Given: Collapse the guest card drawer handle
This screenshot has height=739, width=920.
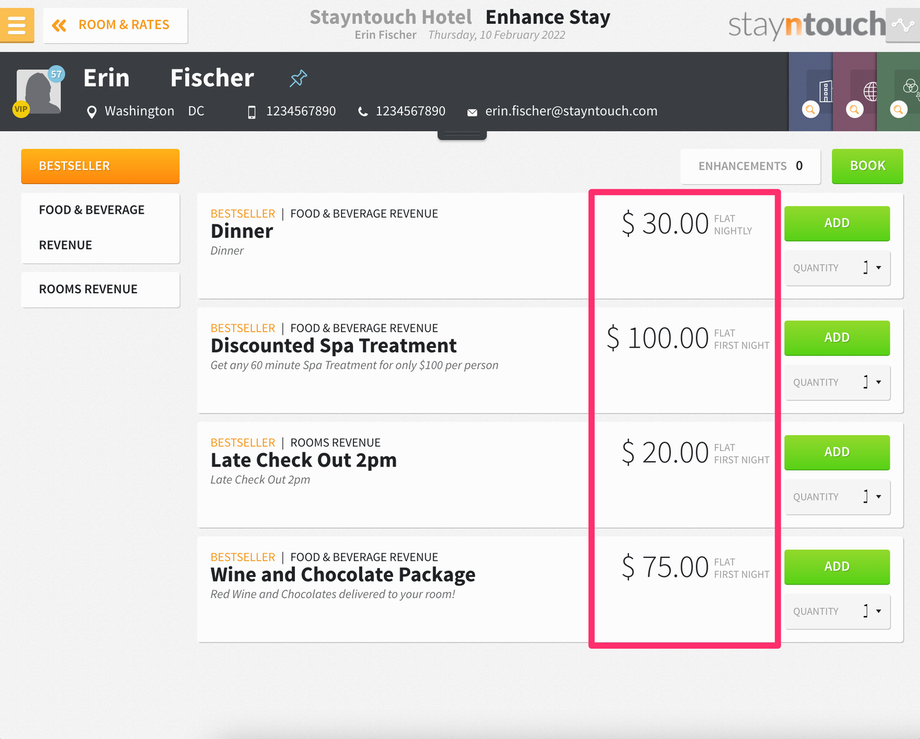Looking at the screenshot, I should [462, 135].
